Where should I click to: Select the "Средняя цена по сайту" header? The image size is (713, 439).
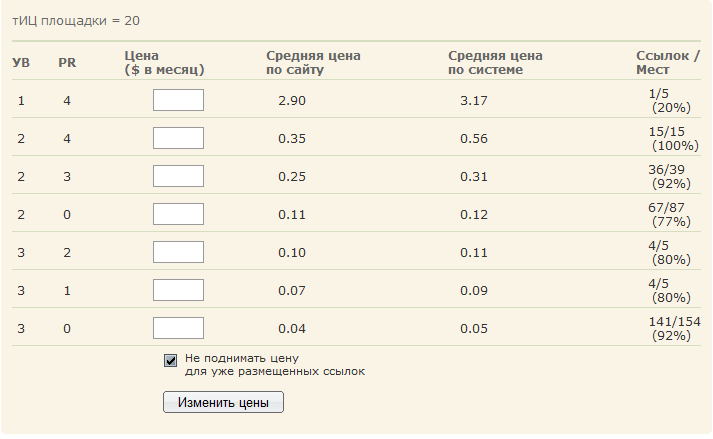313,63
